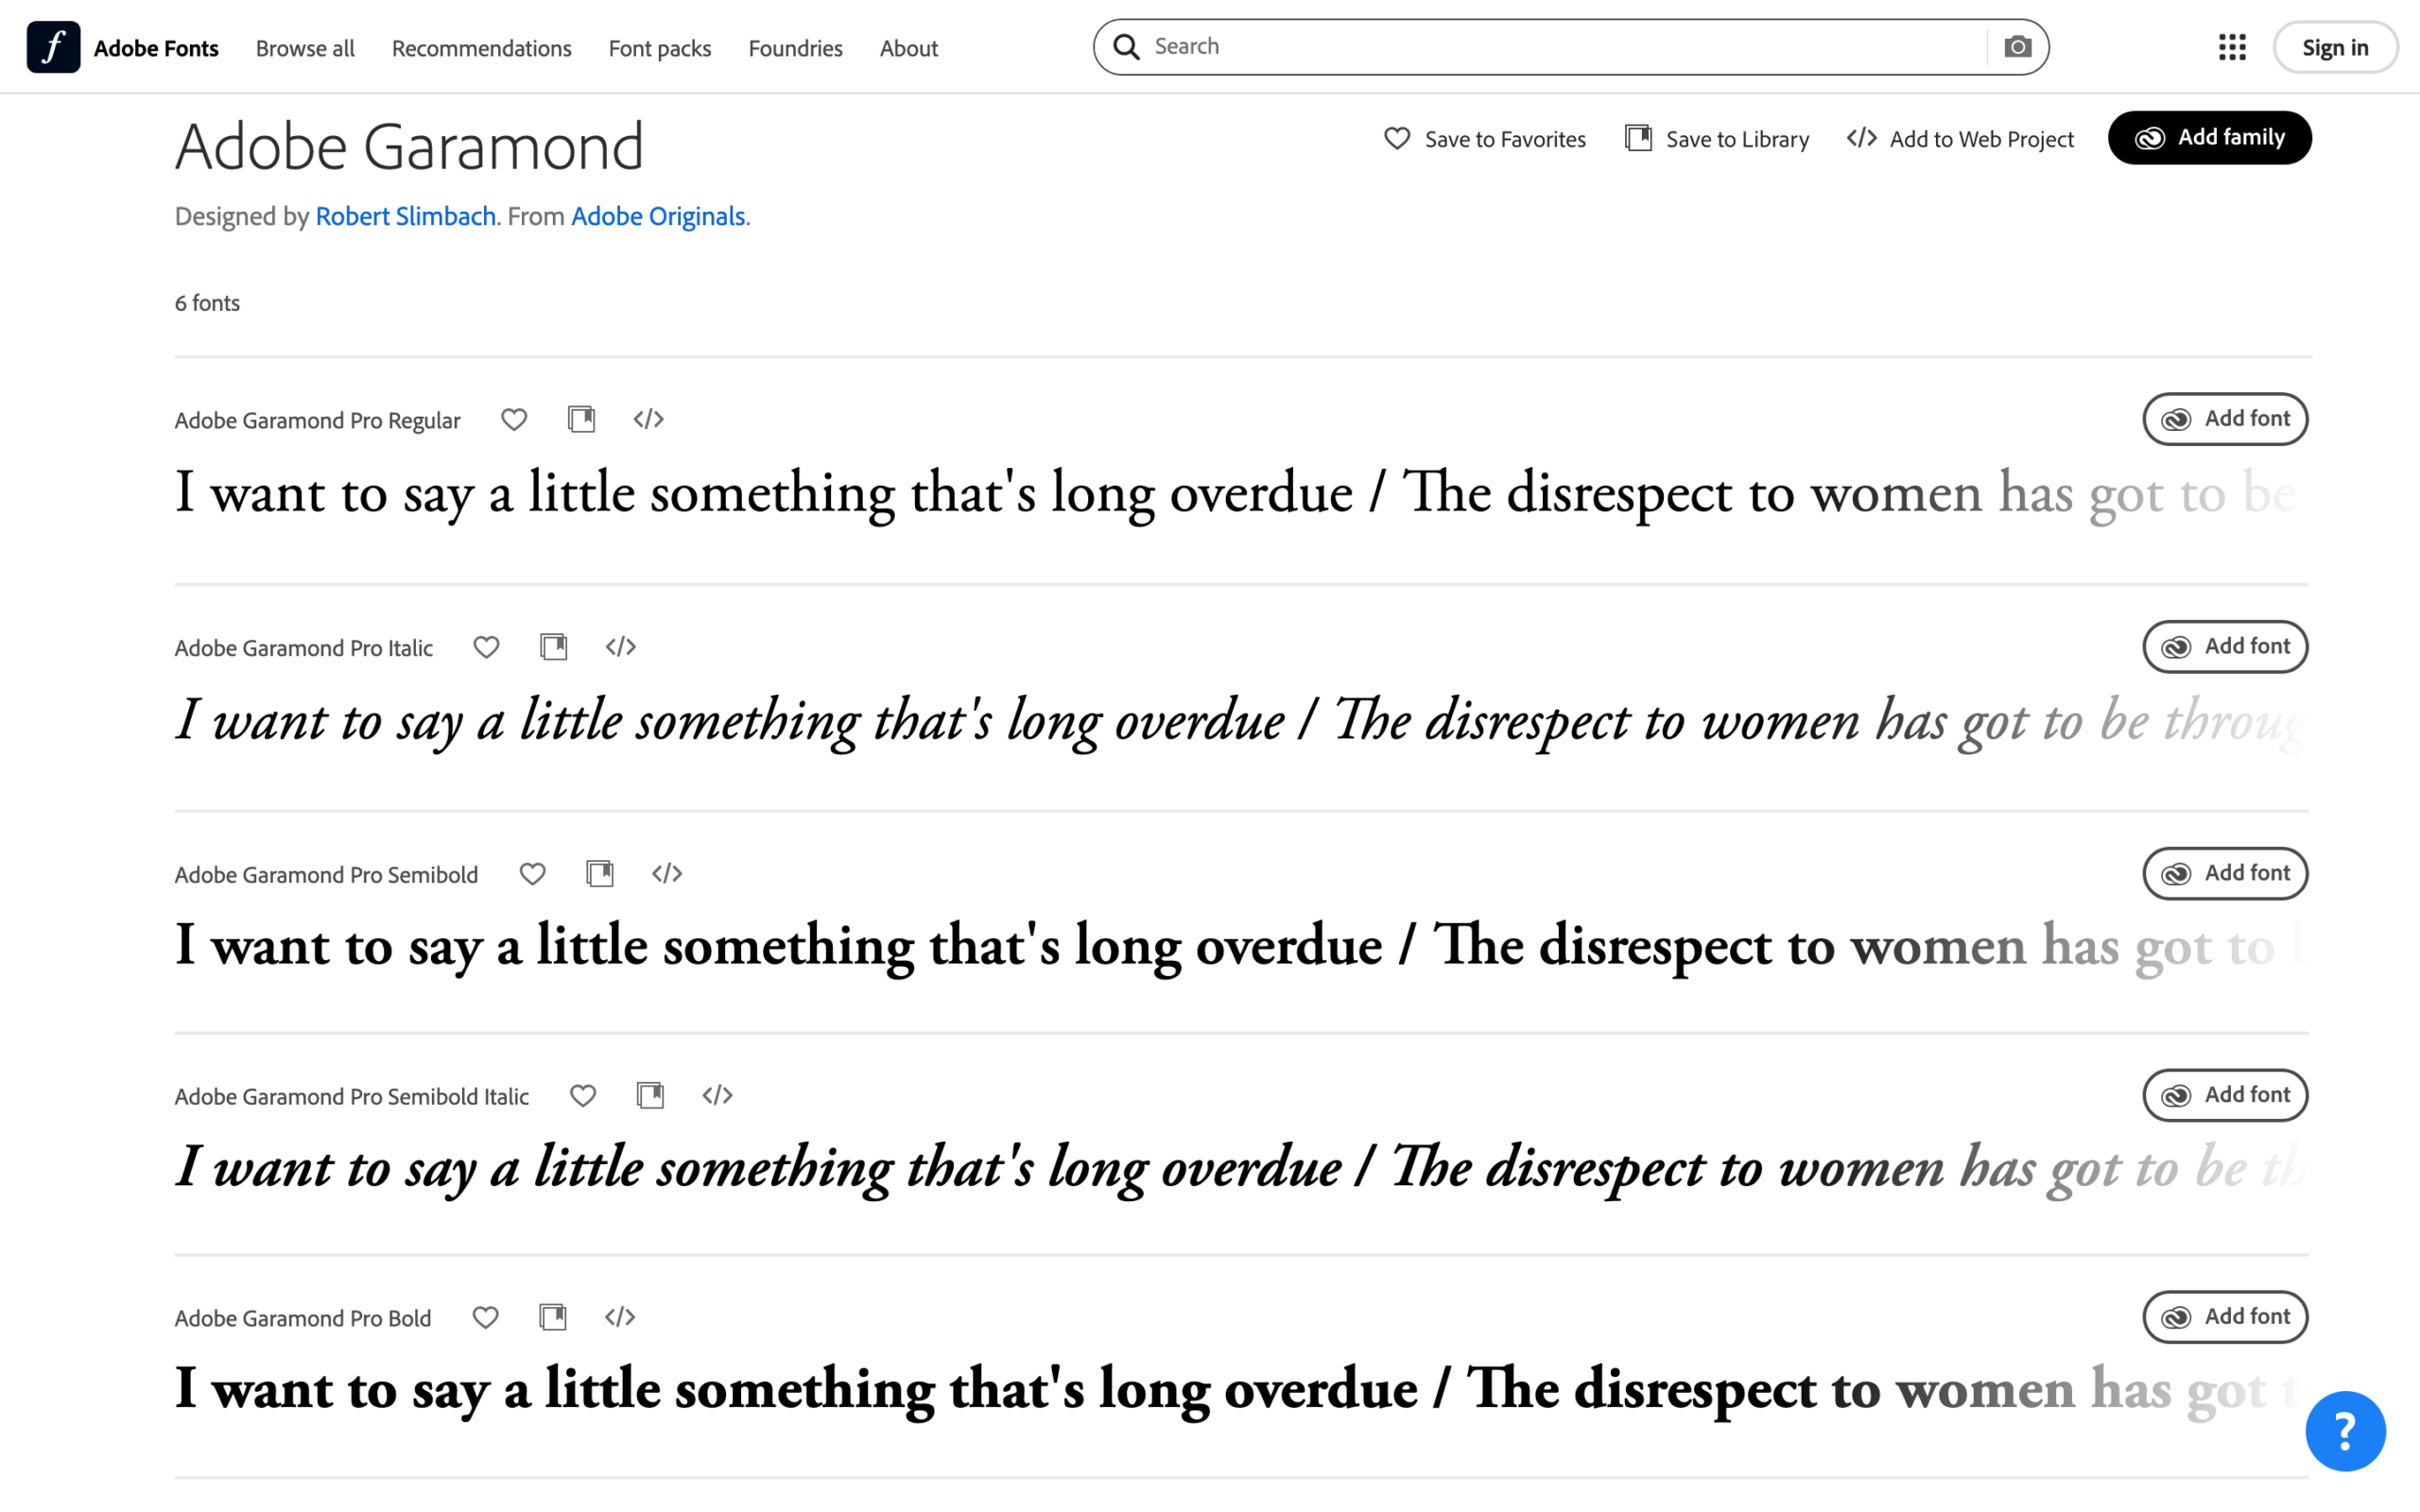Add font Adobe Garamond Pro Regular
This screenshot has width=2420, height=1512.
(x=2225, y=419)
